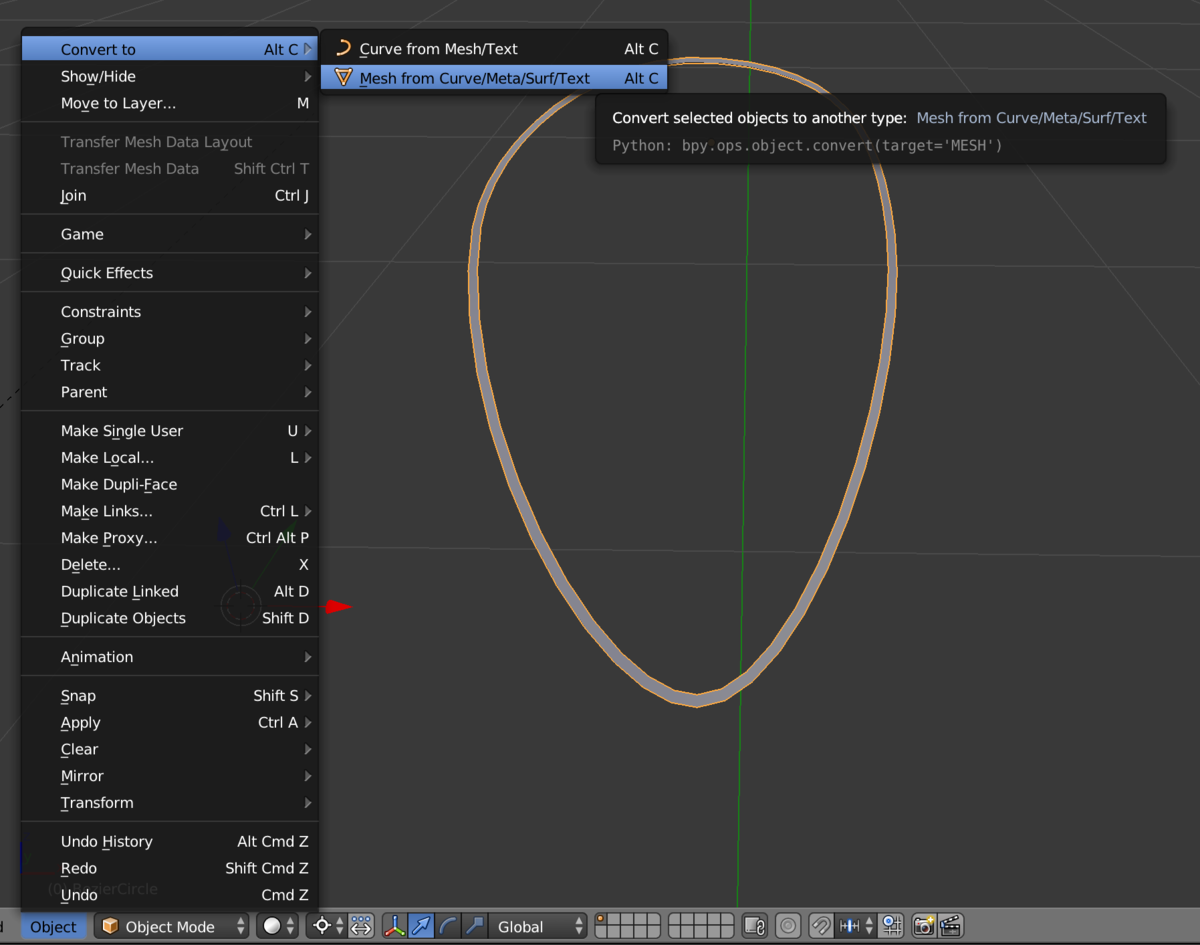Select Move to Layer… entry
Screen dimensions: 1200x945
point(170,103)
